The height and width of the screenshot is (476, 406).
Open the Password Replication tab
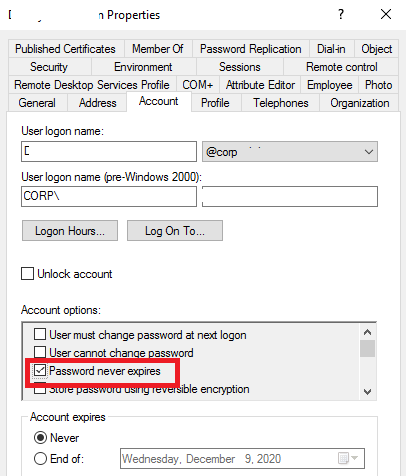(x=251, y=49)
